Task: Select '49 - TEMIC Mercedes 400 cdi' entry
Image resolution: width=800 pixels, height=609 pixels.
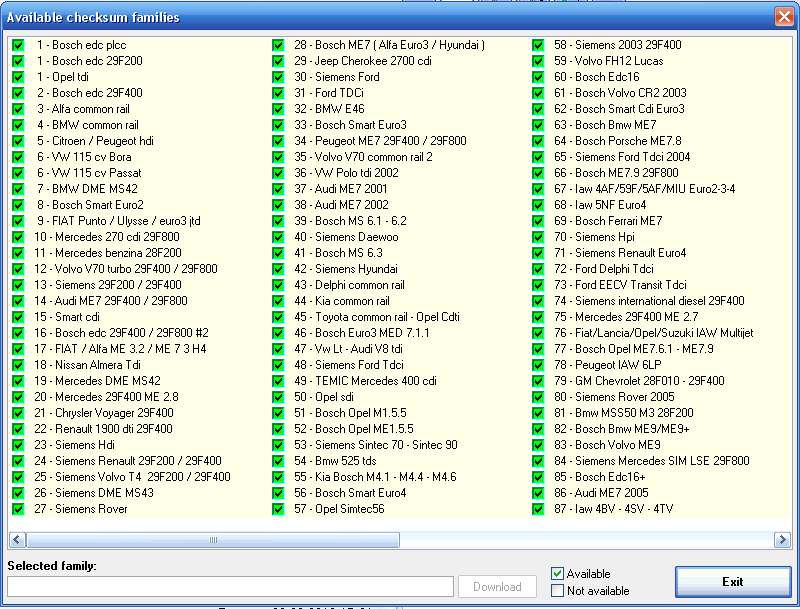Action: click(365, 381)
